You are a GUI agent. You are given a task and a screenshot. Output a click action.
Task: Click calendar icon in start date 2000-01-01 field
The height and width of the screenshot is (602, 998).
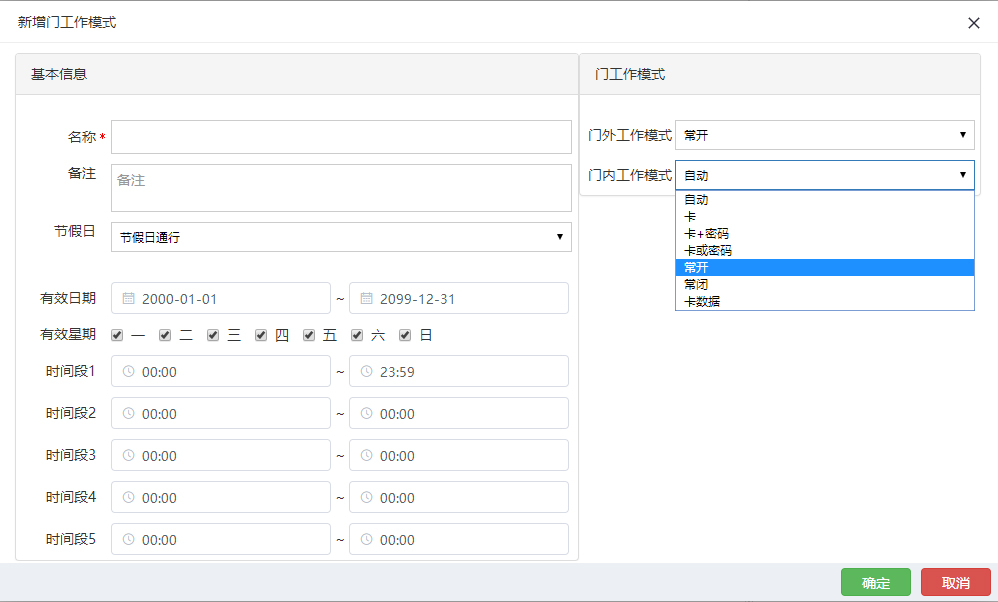pyautogui.click(x=128, y=298)
